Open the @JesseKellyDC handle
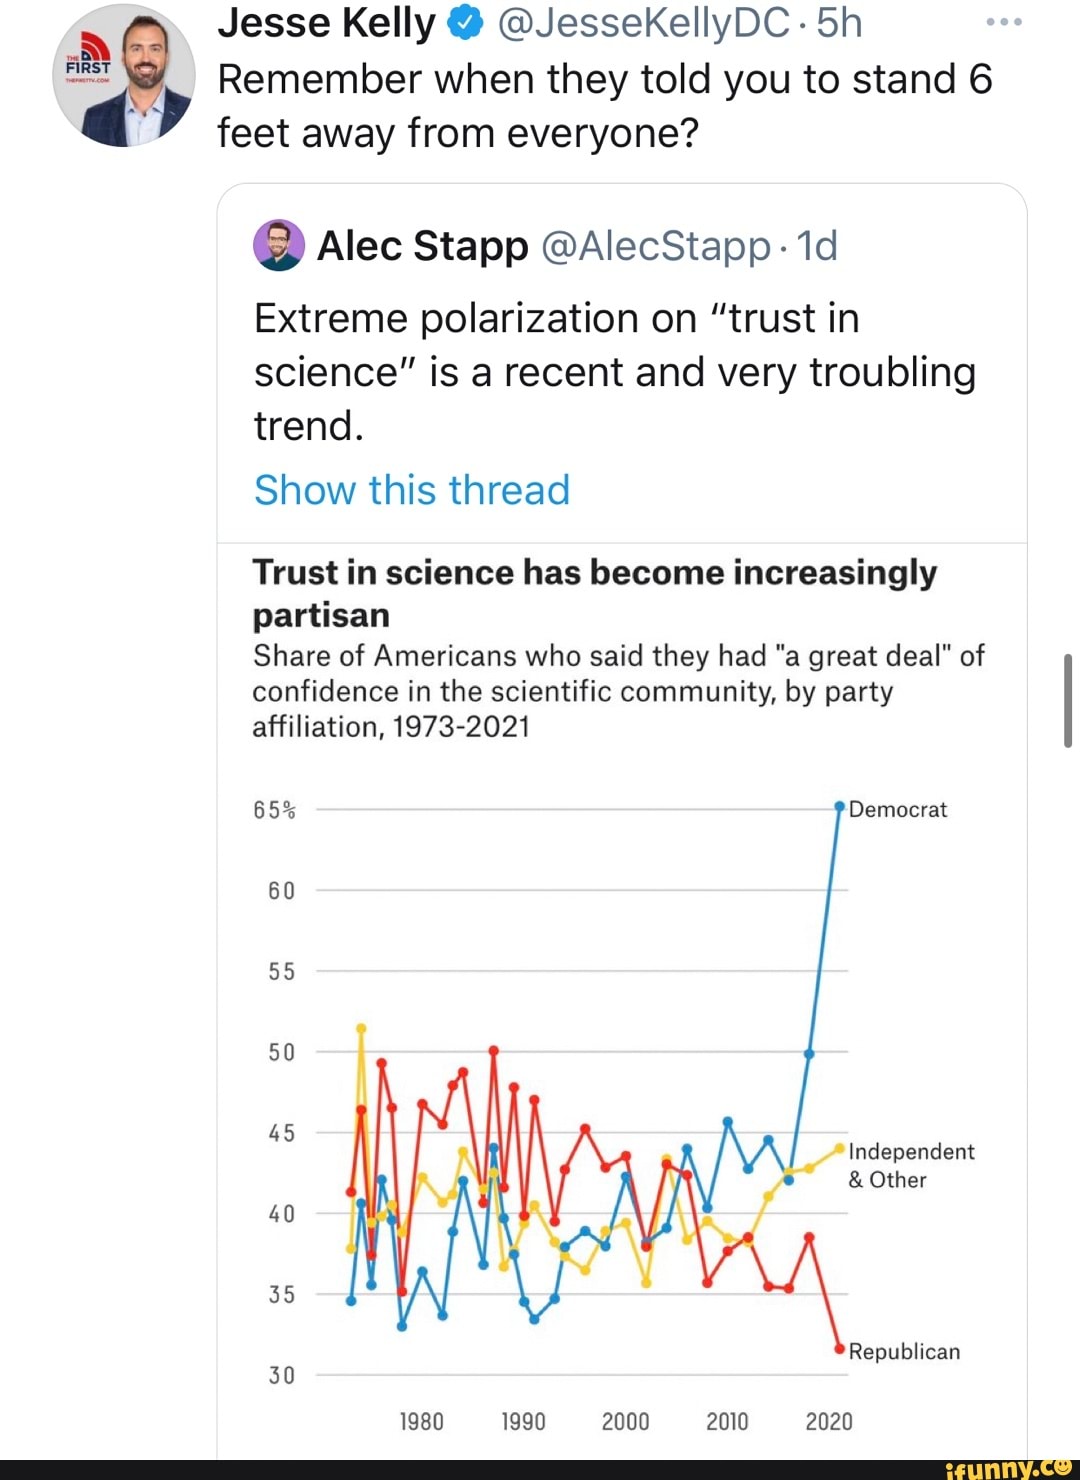Viewport: 1080px width, 1480px height. pos(645,24)
